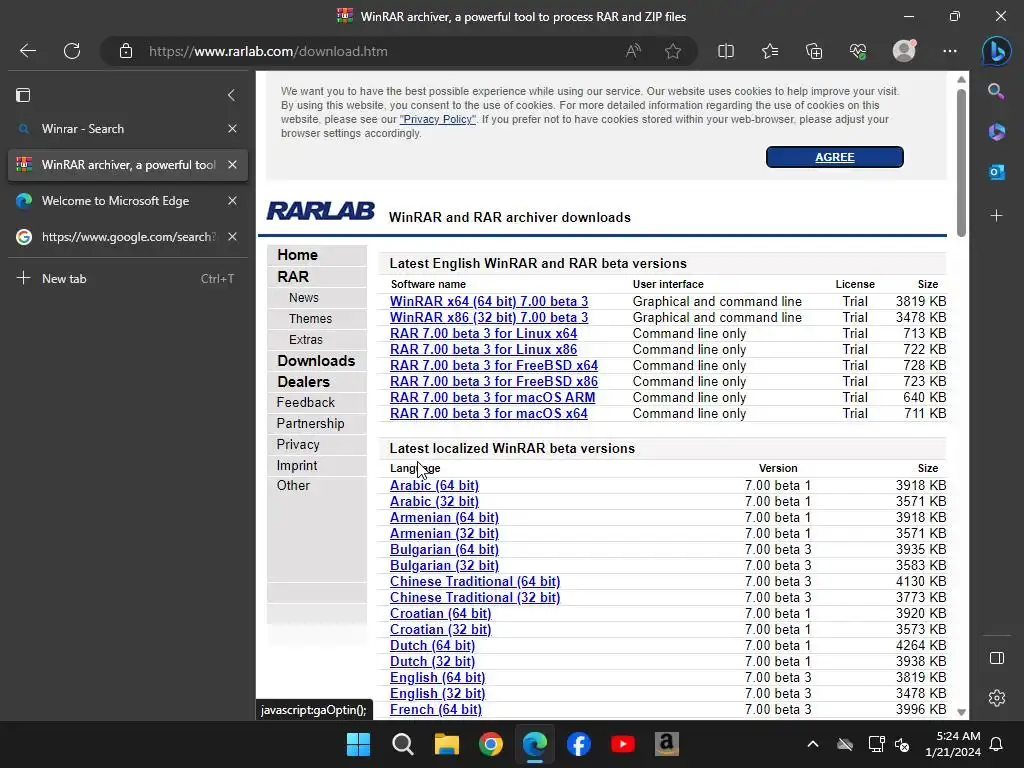
Task: Click the address bar URL field
Action: click(379, 51)
